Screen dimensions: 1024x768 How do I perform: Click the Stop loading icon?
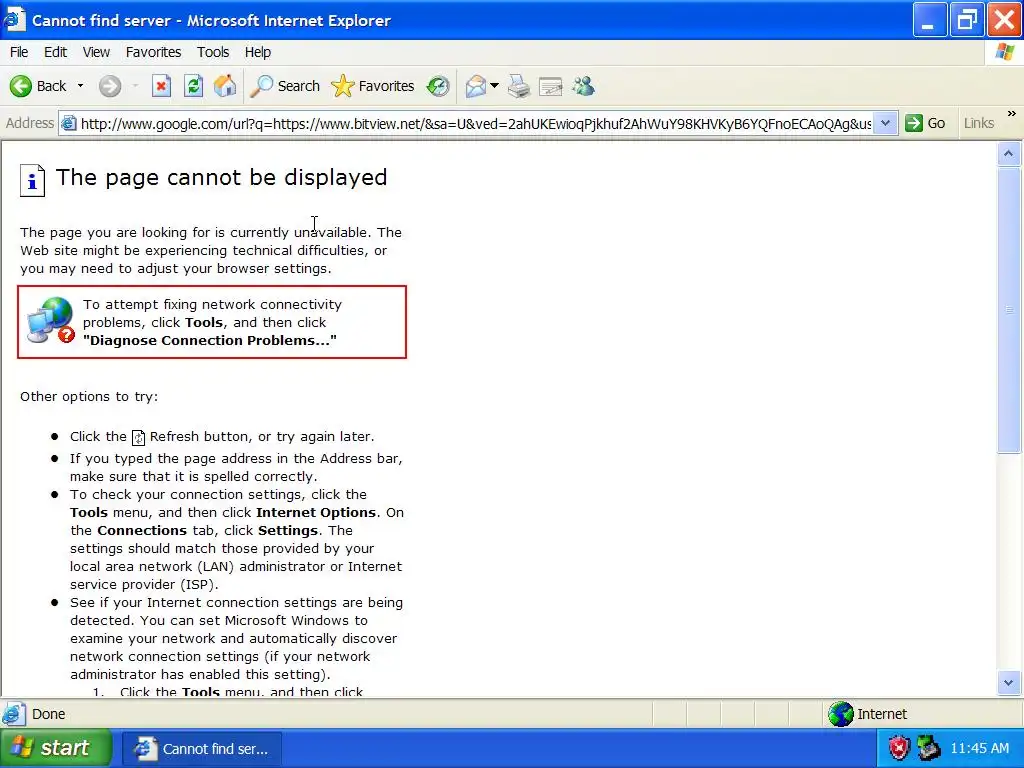[x=161, y=86]
